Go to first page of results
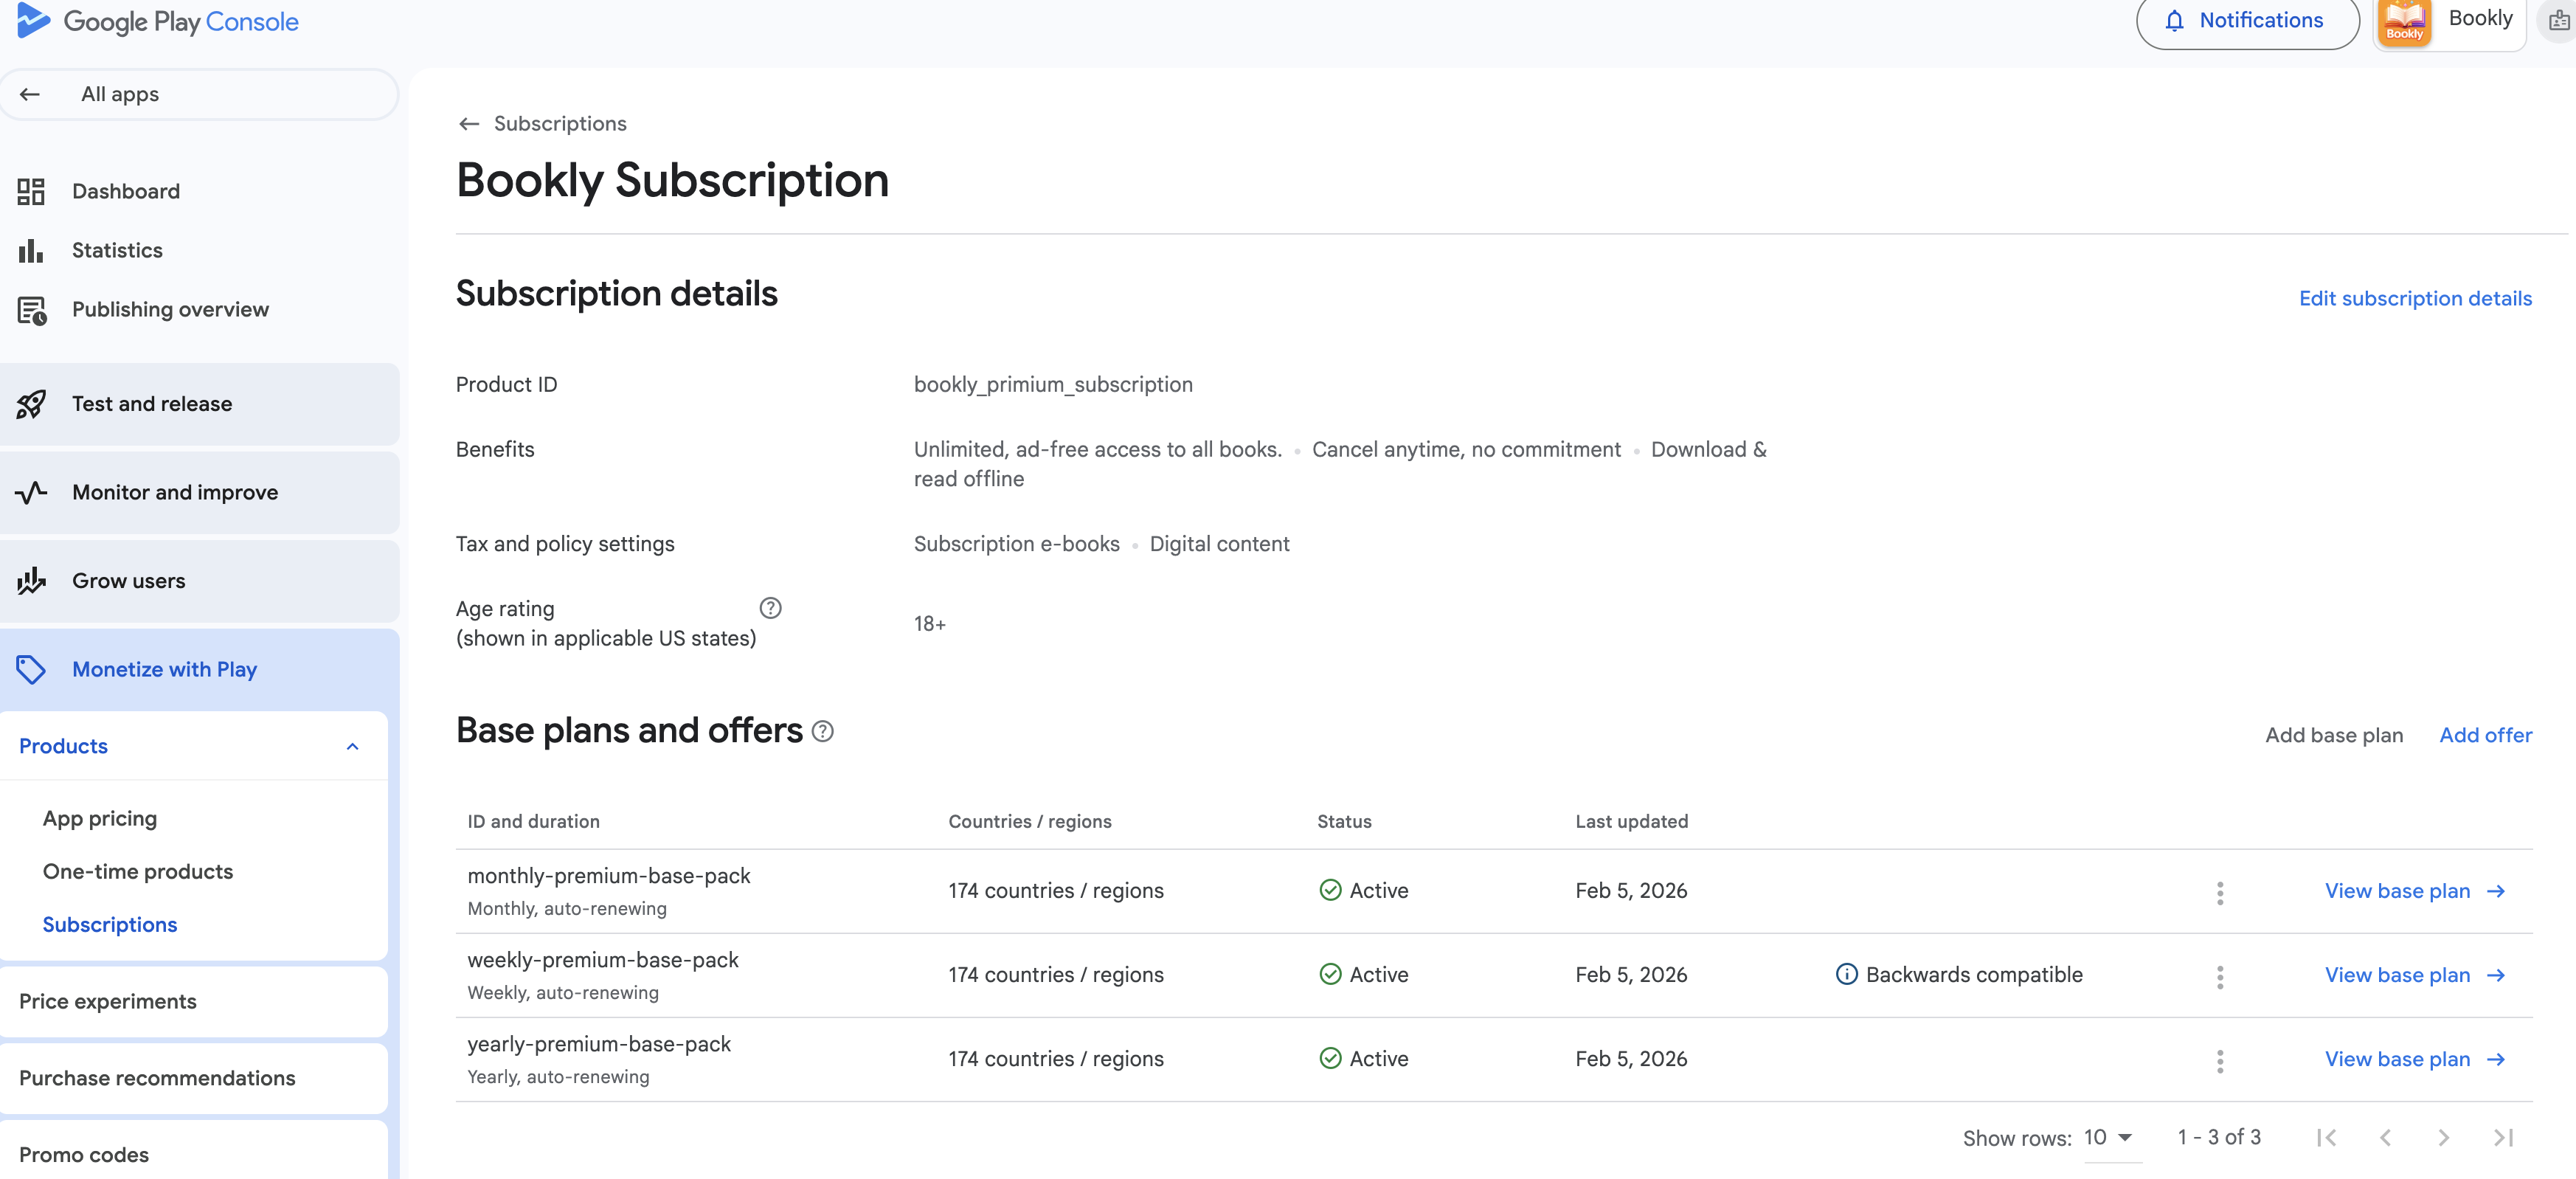The height and width of the screenshot is (1179, 2576). click(2326, 1138)
